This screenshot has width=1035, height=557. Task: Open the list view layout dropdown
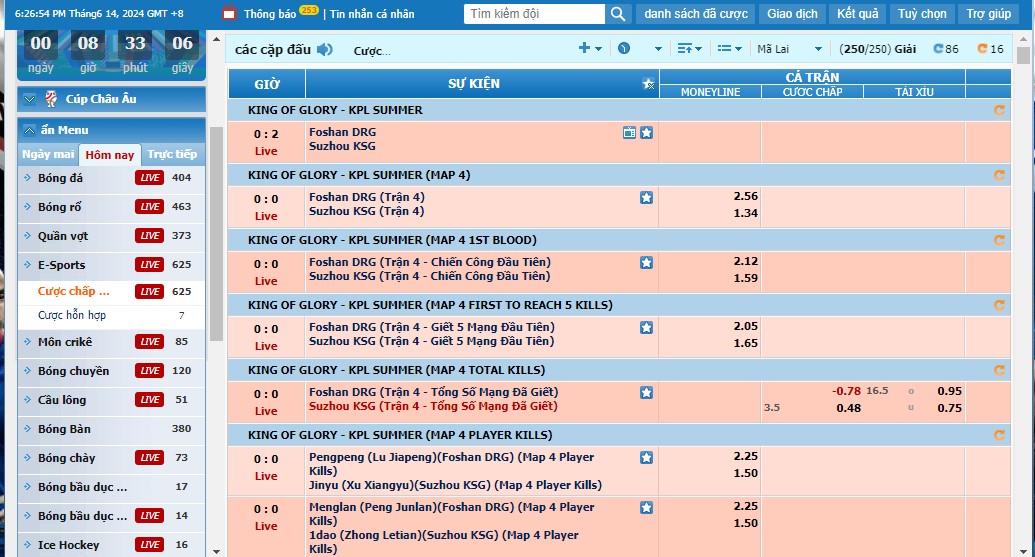click(729, 48)
